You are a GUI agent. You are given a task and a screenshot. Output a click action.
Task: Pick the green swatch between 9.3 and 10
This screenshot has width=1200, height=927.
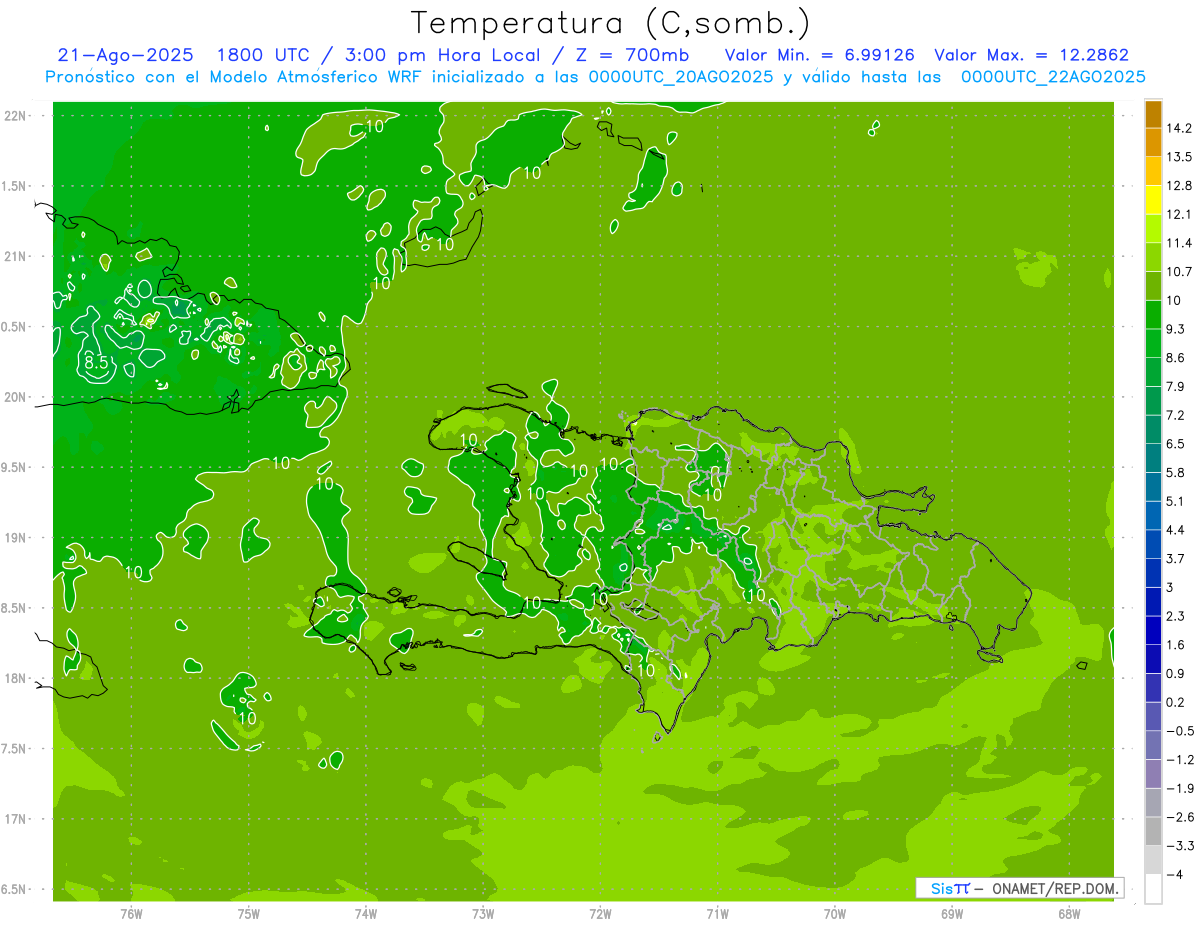[1153, 315]
